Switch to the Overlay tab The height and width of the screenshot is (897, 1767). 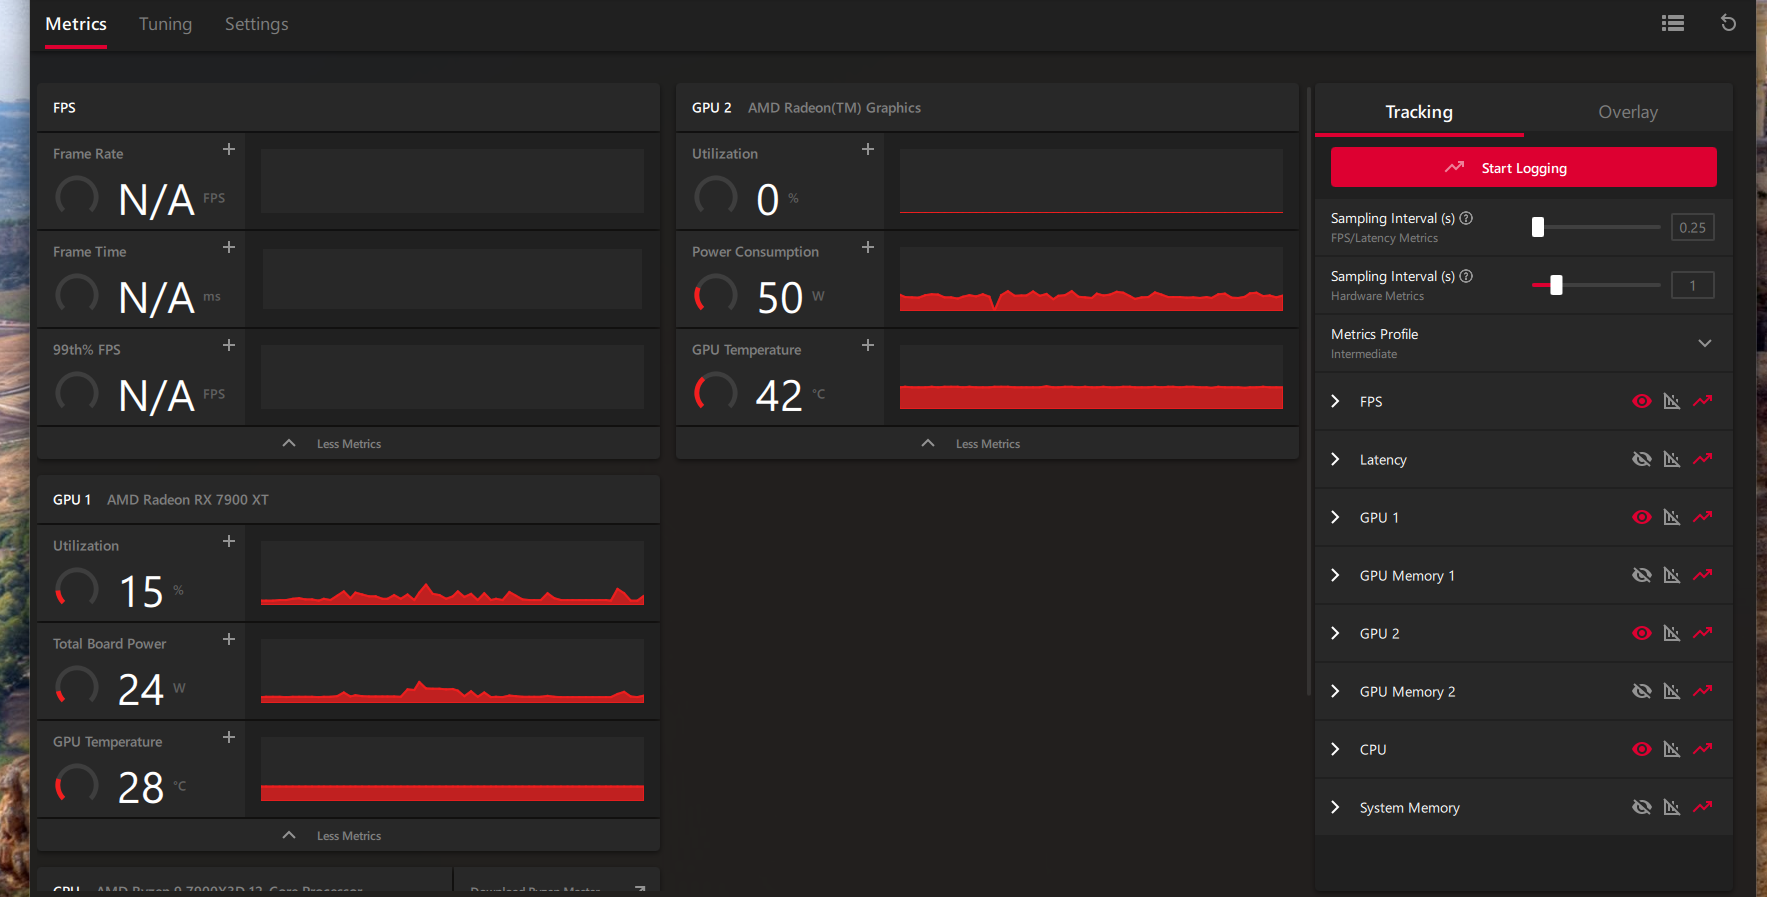[1627, 112]
